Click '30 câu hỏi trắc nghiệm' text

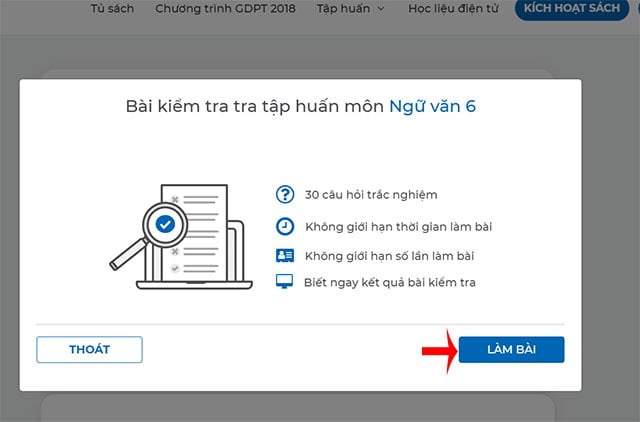click(x=371, y=195)
